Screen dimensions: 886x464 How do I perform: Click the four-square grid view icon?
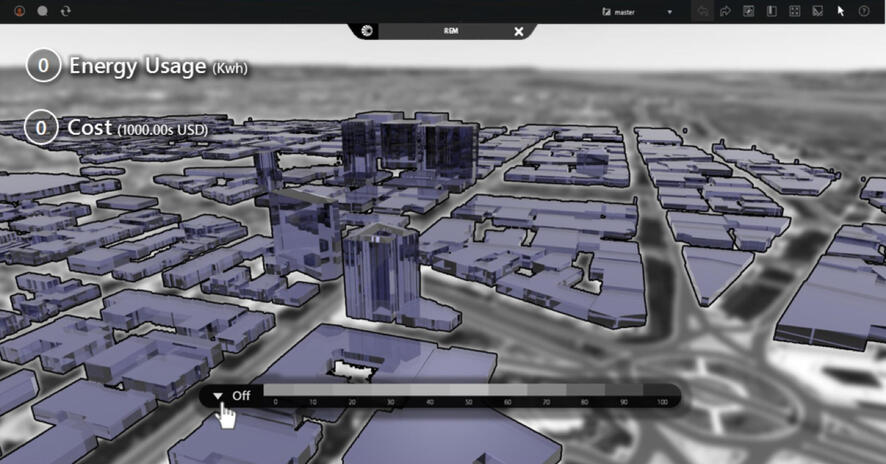pos(794,11)
